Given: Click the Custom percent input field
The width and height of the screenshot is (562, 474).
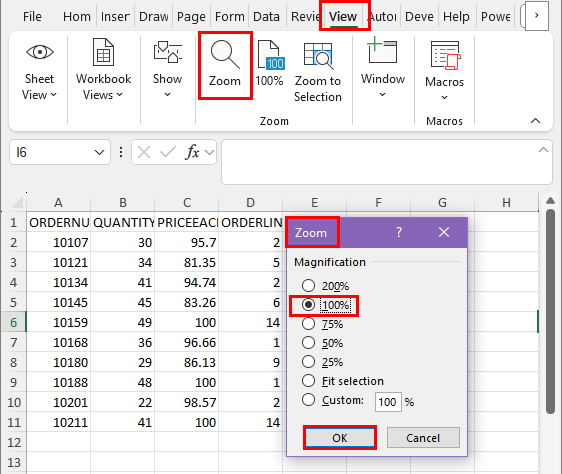Looking at the screenshot, I should [388, 402].
